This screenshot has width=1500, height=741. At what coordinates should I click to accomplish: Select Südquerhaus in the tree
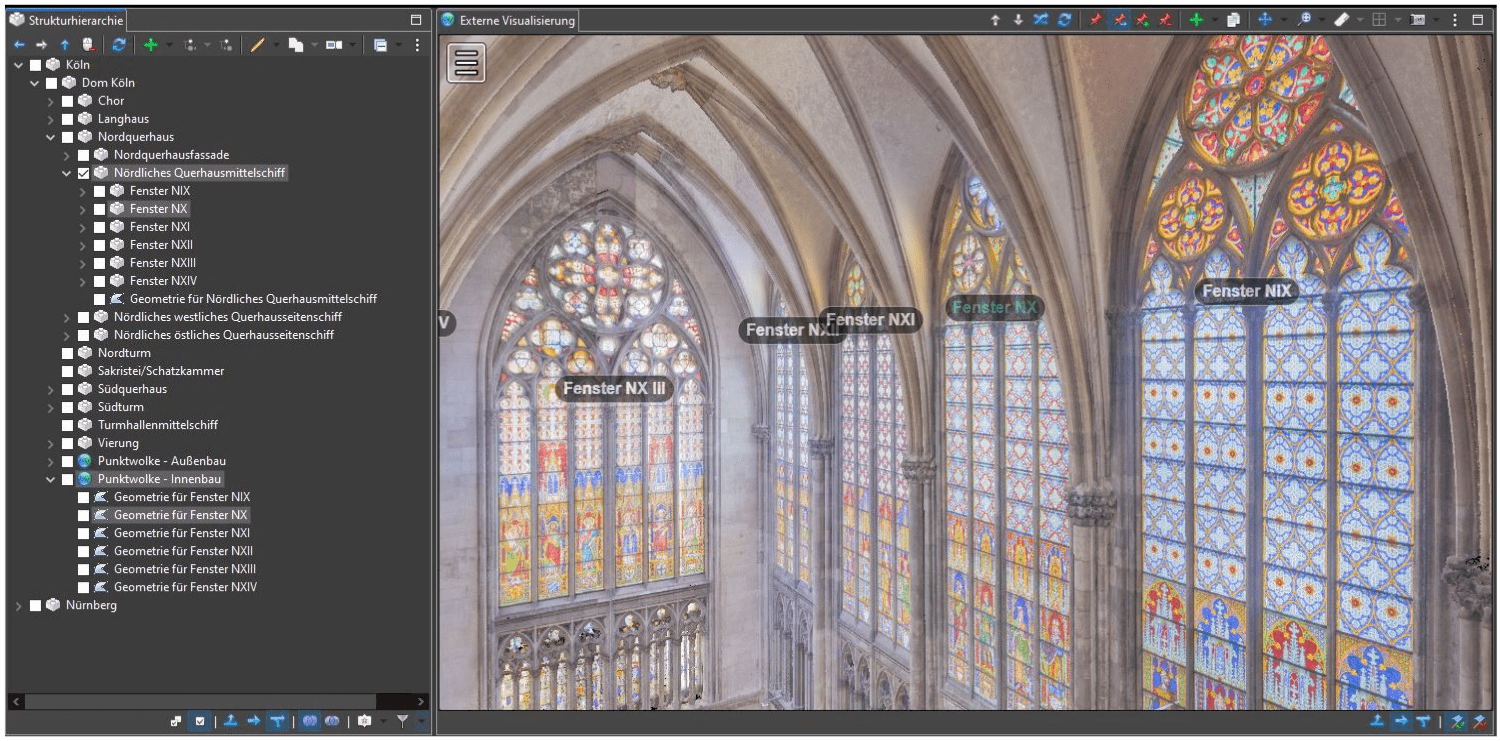132,389
